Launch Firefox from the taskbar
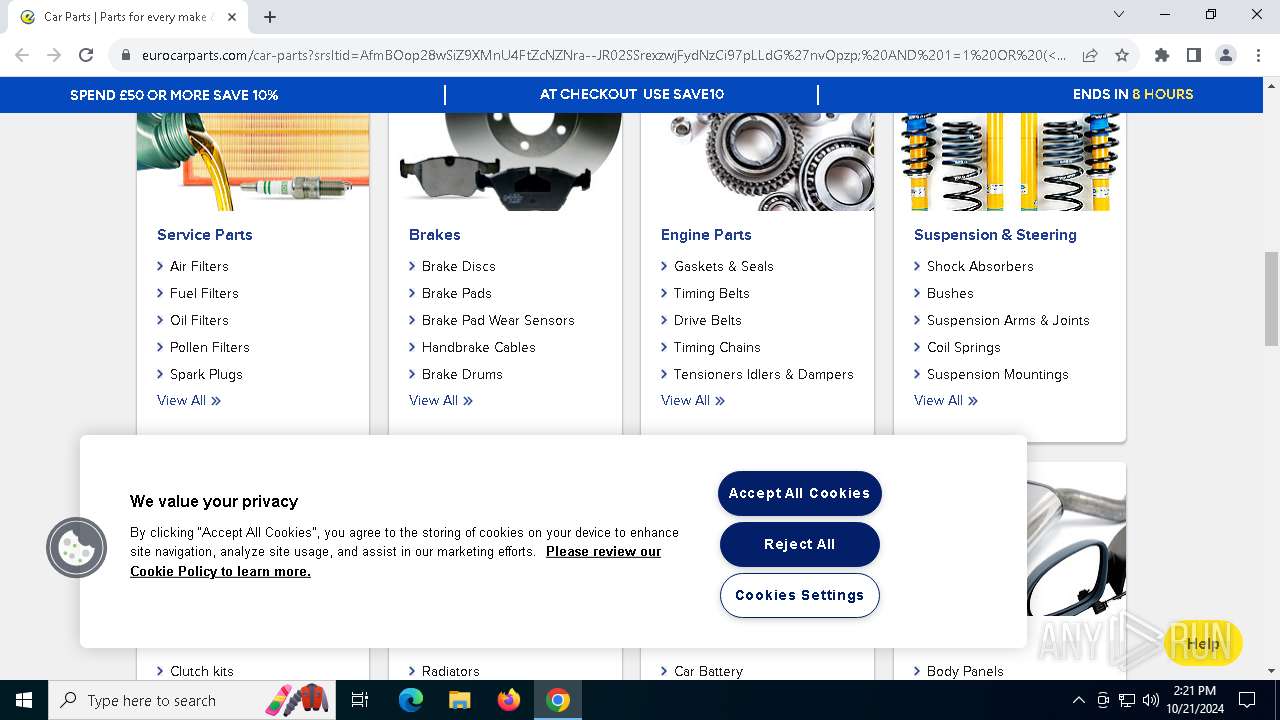Viewport: 1280px width, 720px height. (x=508, y=700)
